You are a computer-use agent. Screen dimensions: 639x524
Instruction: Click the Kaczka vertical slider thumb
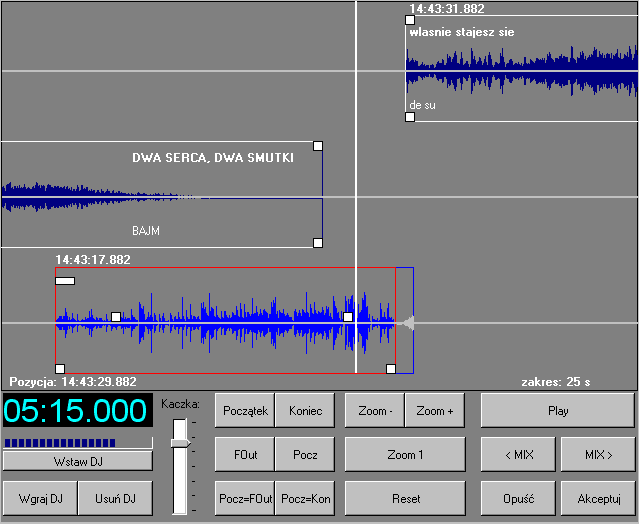(x=180, y=443)
